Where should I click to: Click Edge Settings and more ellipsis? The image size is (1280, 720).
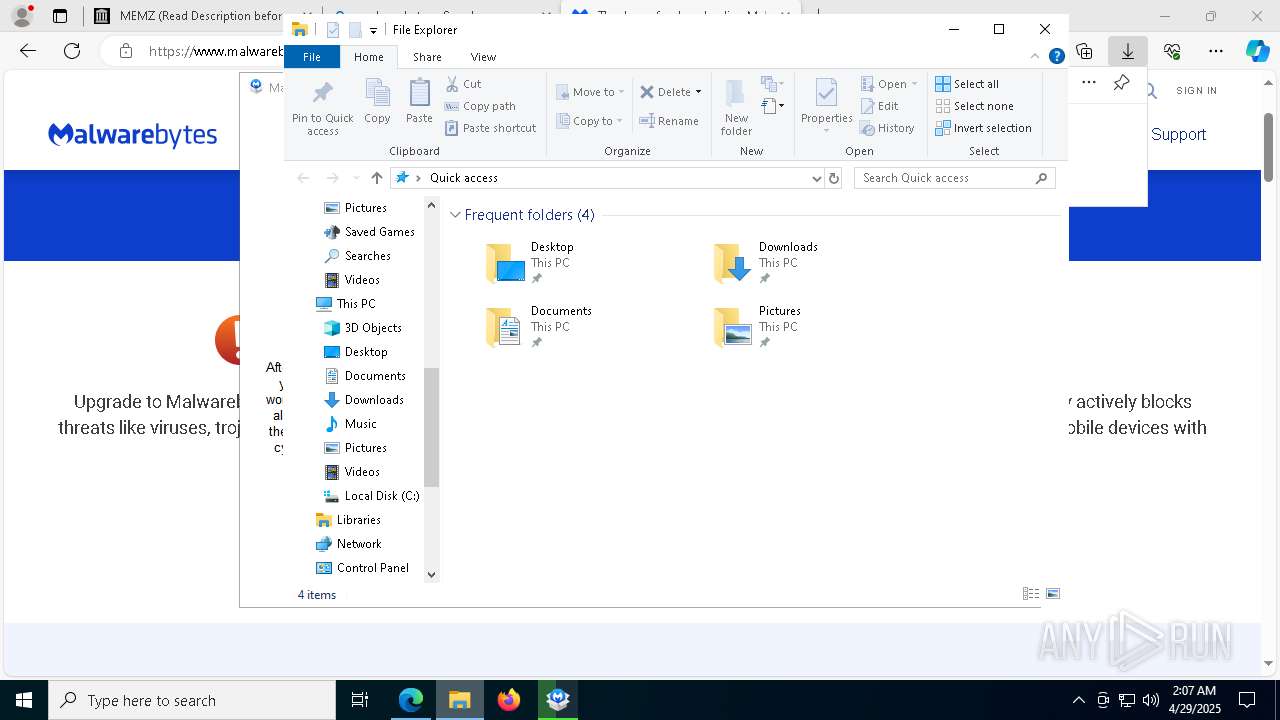click(x=1216, y=51)
